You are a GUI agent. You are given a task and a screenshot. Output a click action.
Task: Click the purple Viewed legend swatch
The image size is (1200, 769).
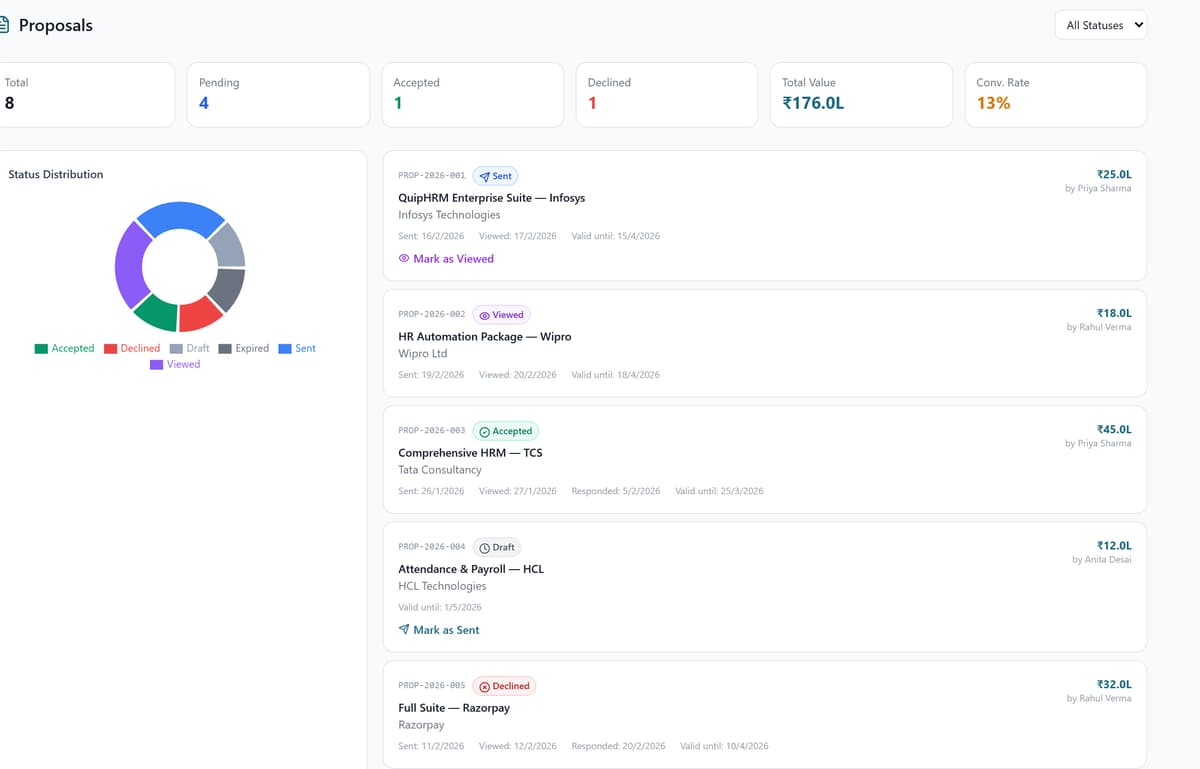click(156, 365)
